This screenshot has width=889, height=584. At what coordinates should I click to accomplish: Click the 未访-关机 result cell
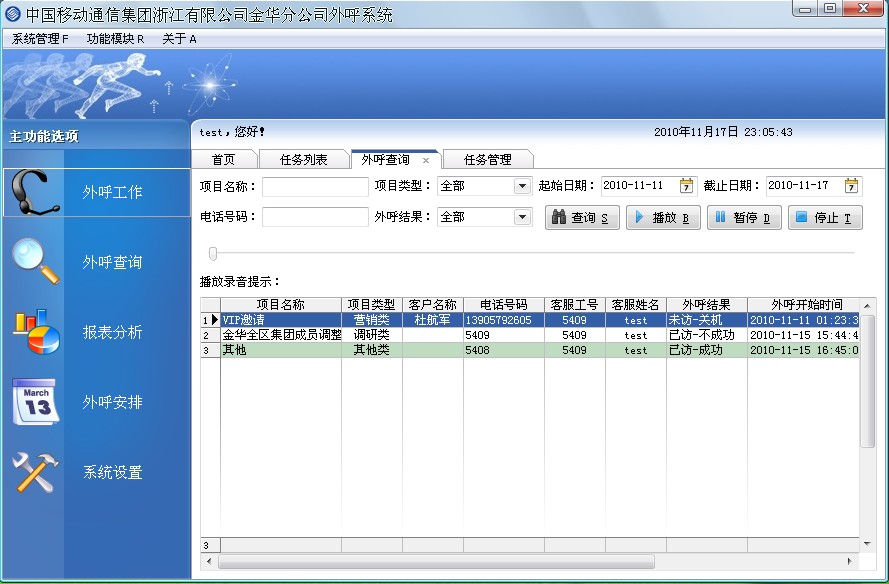tap(706, 320)
